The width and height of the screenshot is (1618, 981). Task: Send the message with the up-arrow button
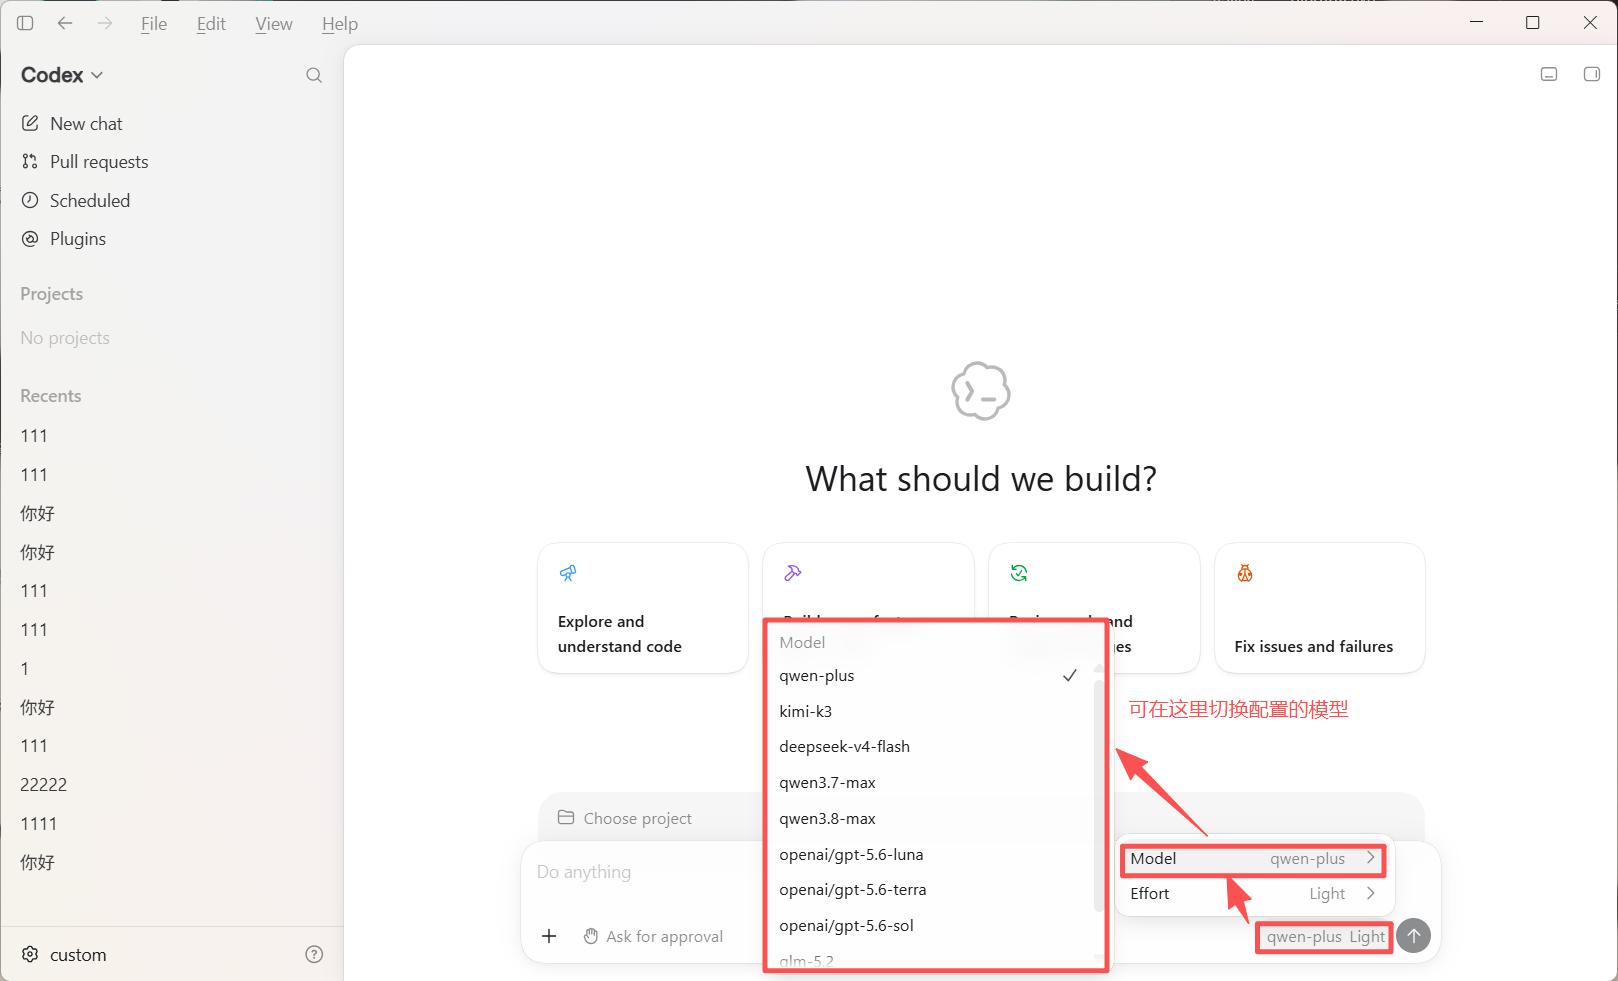(x=1414, y=936)
